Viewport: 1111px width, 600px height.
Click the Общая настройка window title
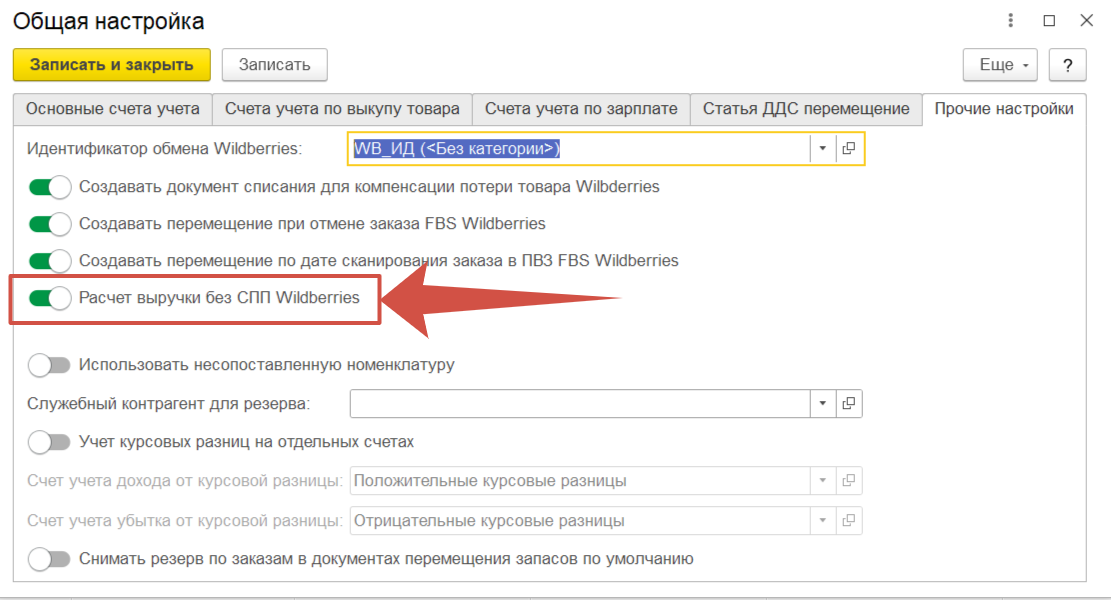108,21
